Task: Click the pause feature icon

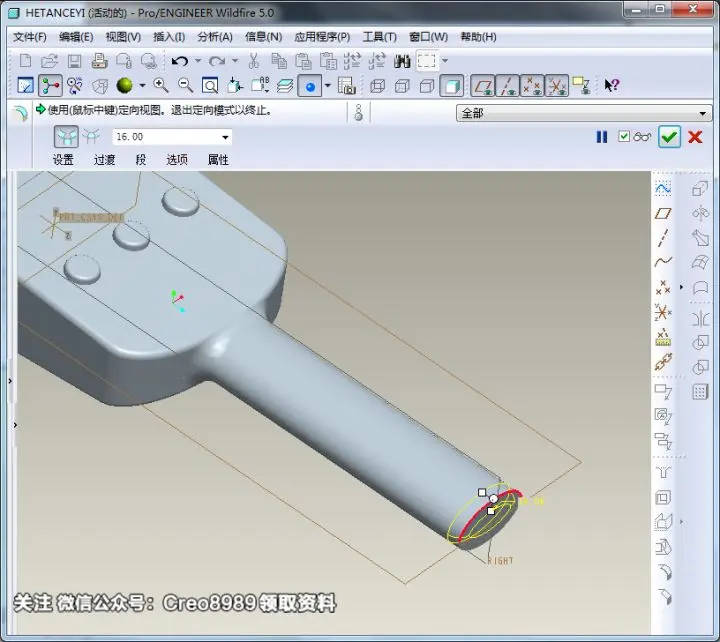Action: (x=602, y=137)
